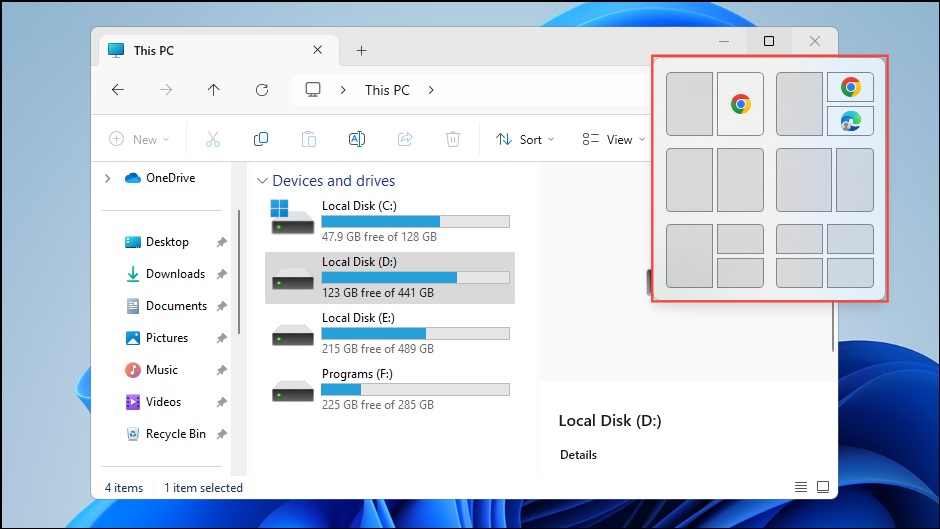
Task: Open the Sort dropdown menu
Action: (x=525, y=139)
